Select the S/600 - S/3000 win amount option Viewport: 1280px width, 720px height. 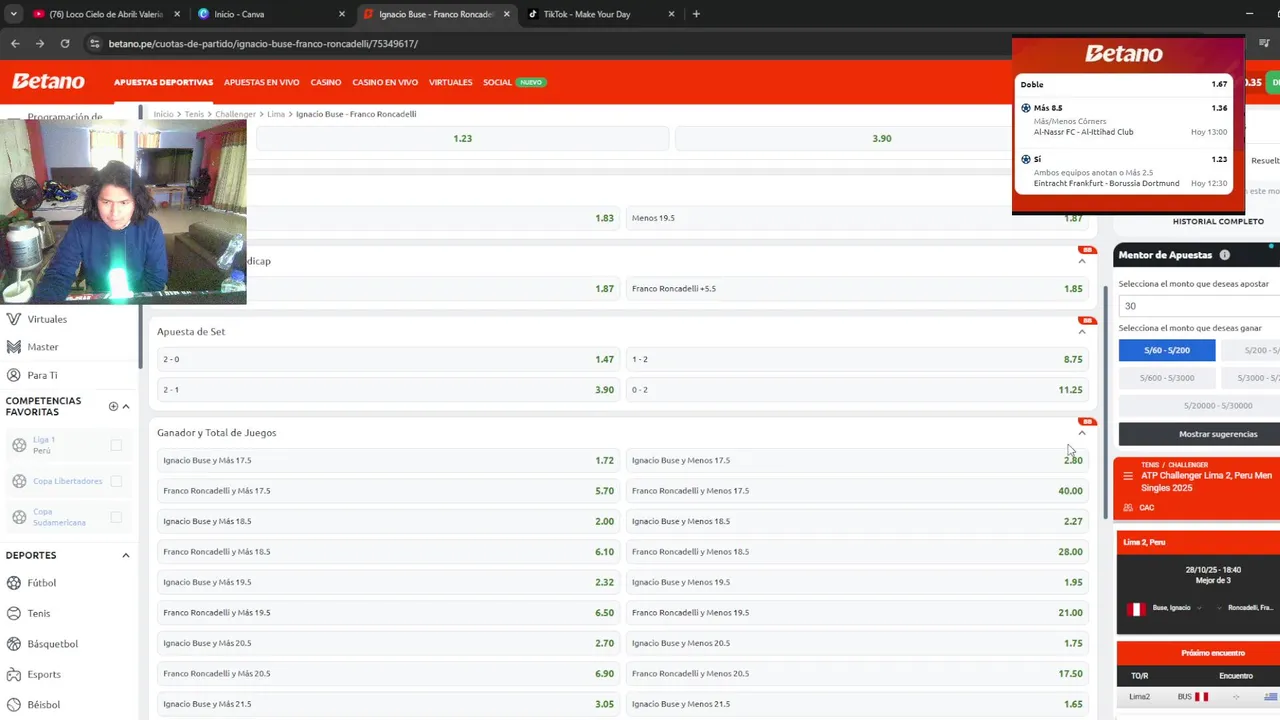coord(1169,378)
